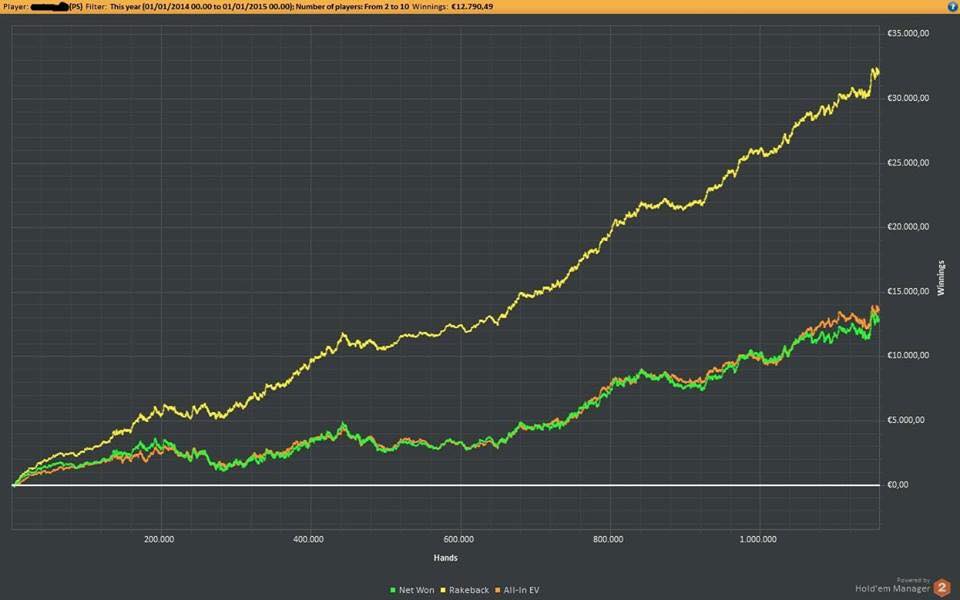This screenshot has width=960, height=600.
Task: Click the €0,00 y-axis label
Action: pos(897,485)
